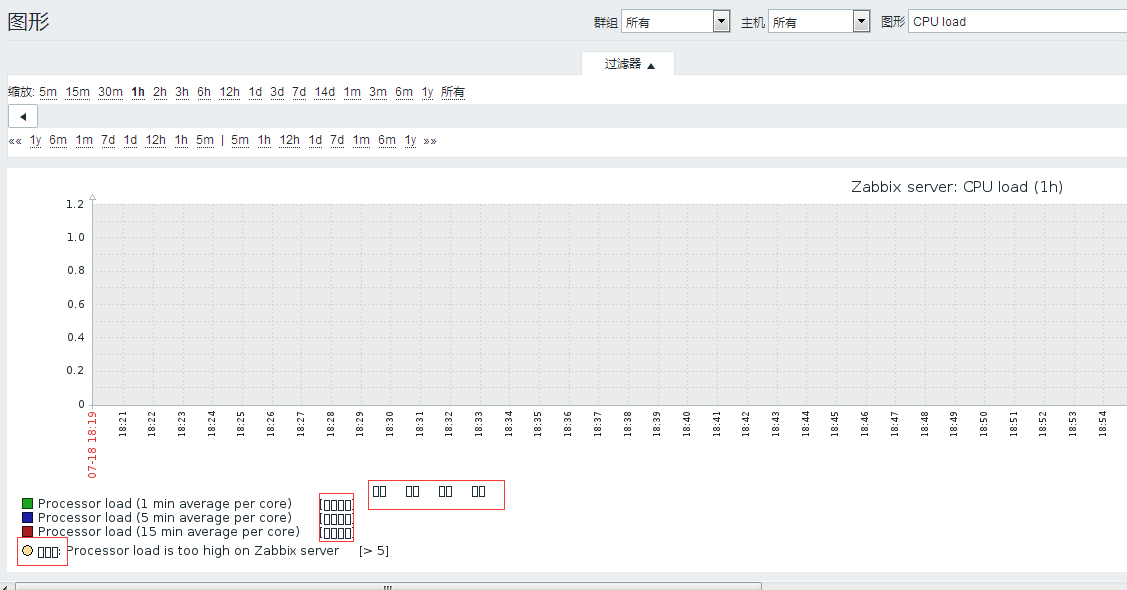Set zoom to 15m
The height and width of the screenshot is (590, 1127).
(x=78, y=92)
